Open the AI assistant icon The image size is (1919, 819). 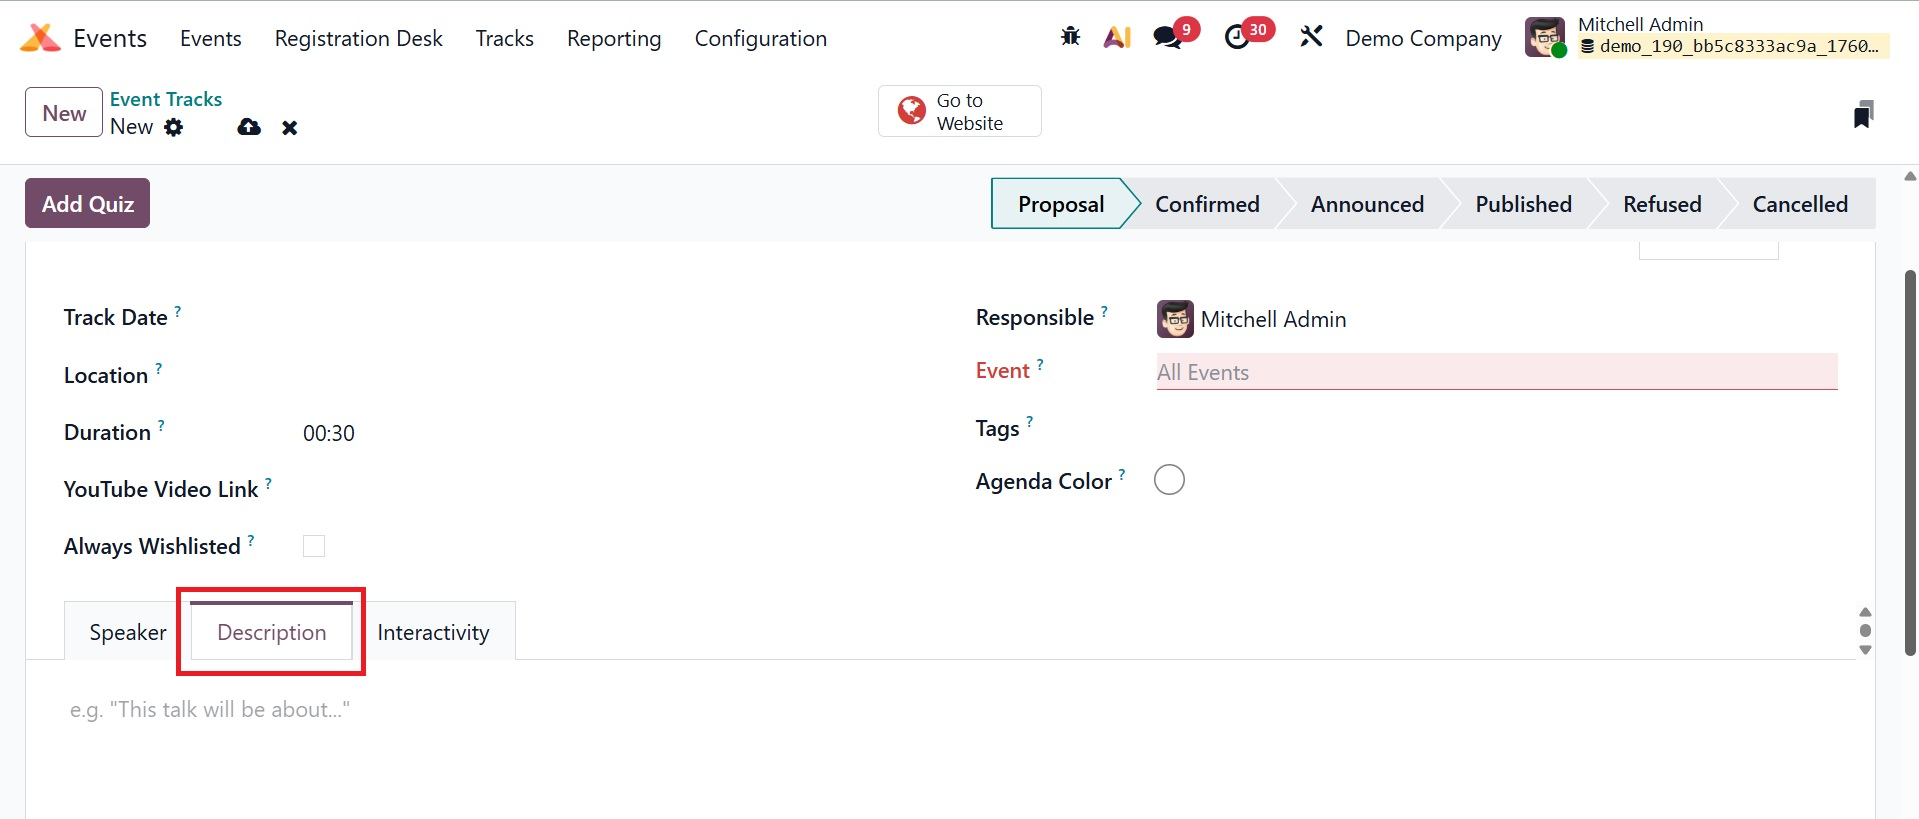tap(1117, 37)
